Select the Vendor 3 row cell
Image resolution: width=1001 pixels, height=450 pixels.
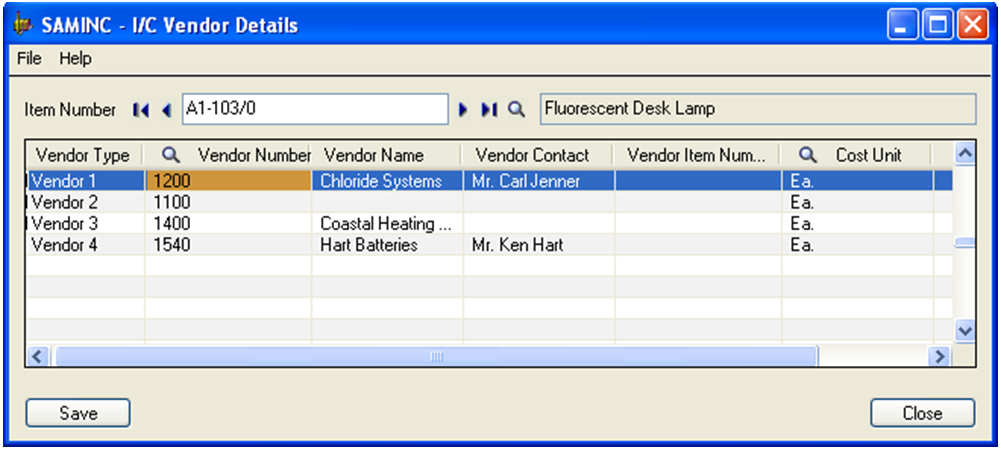[85, 224]
